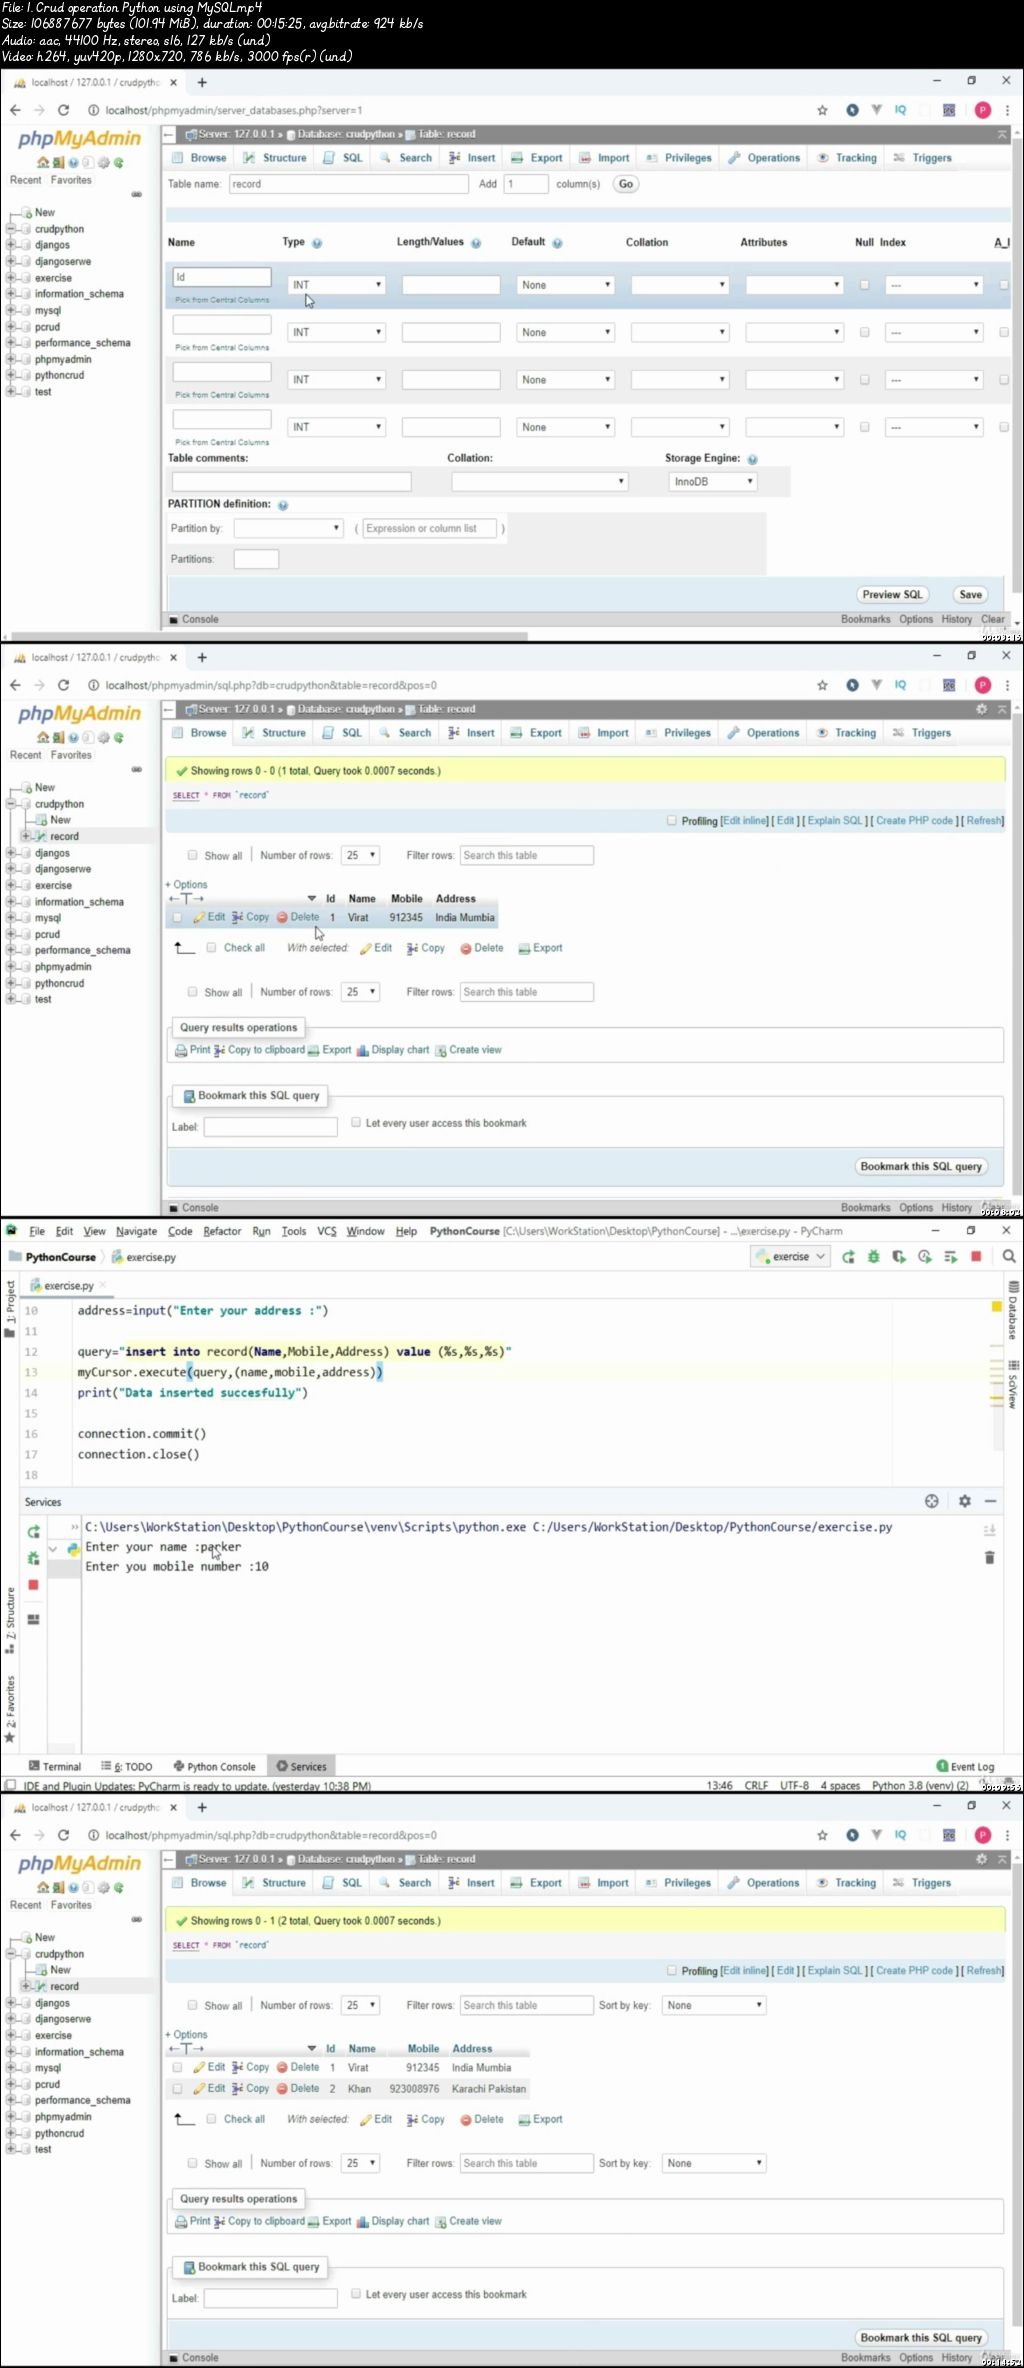1024x2368 pixels.
Task: Open Sort by key dropdown above two-row results table
Action: coord(715,2005)
